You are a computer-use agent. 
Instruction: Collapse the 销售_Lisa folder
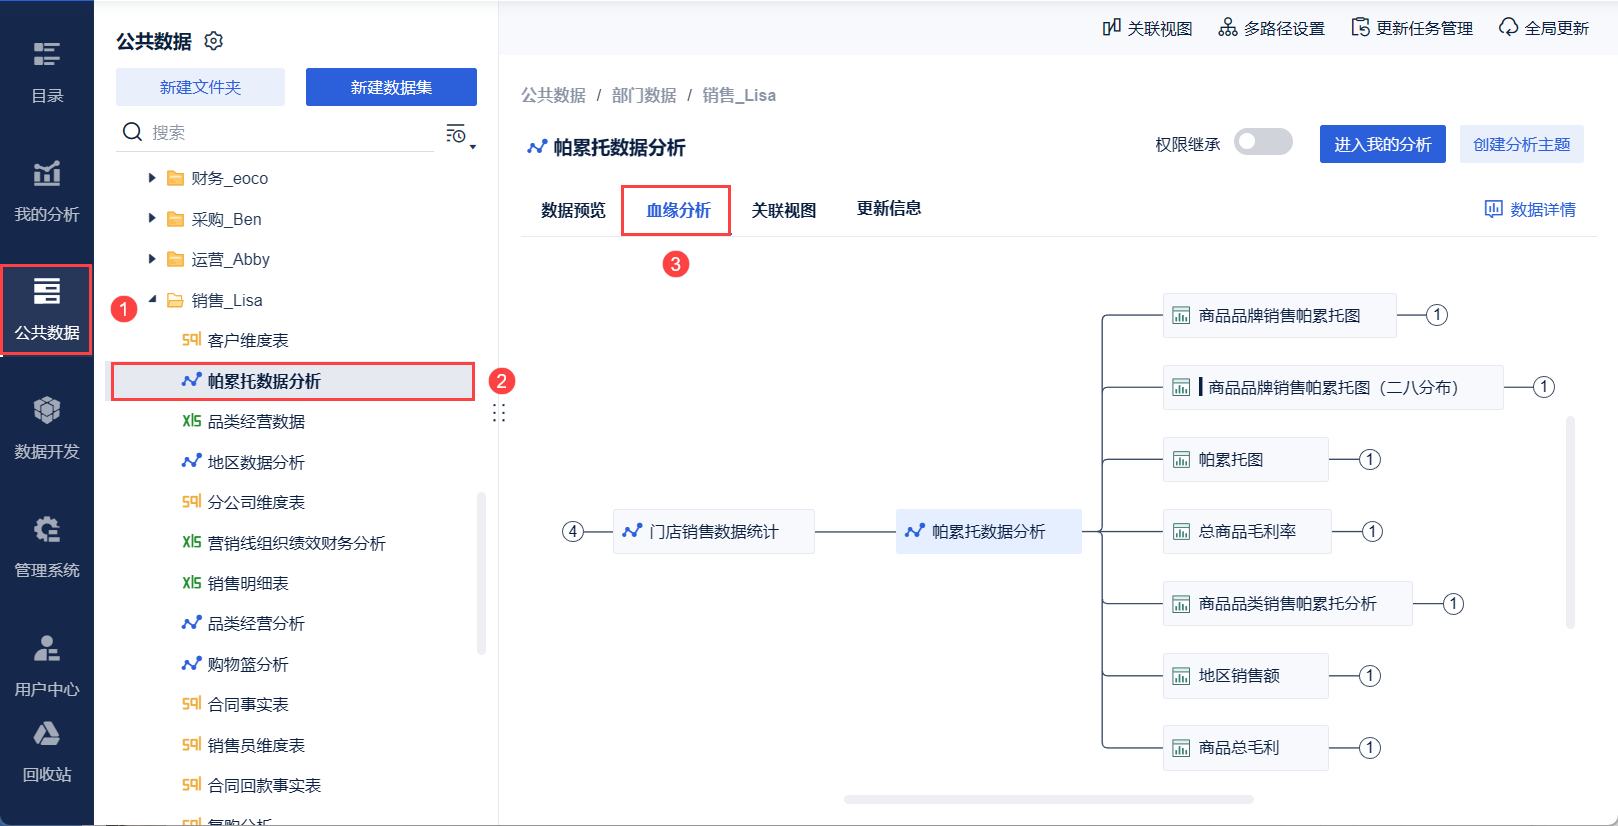(152, 299)
